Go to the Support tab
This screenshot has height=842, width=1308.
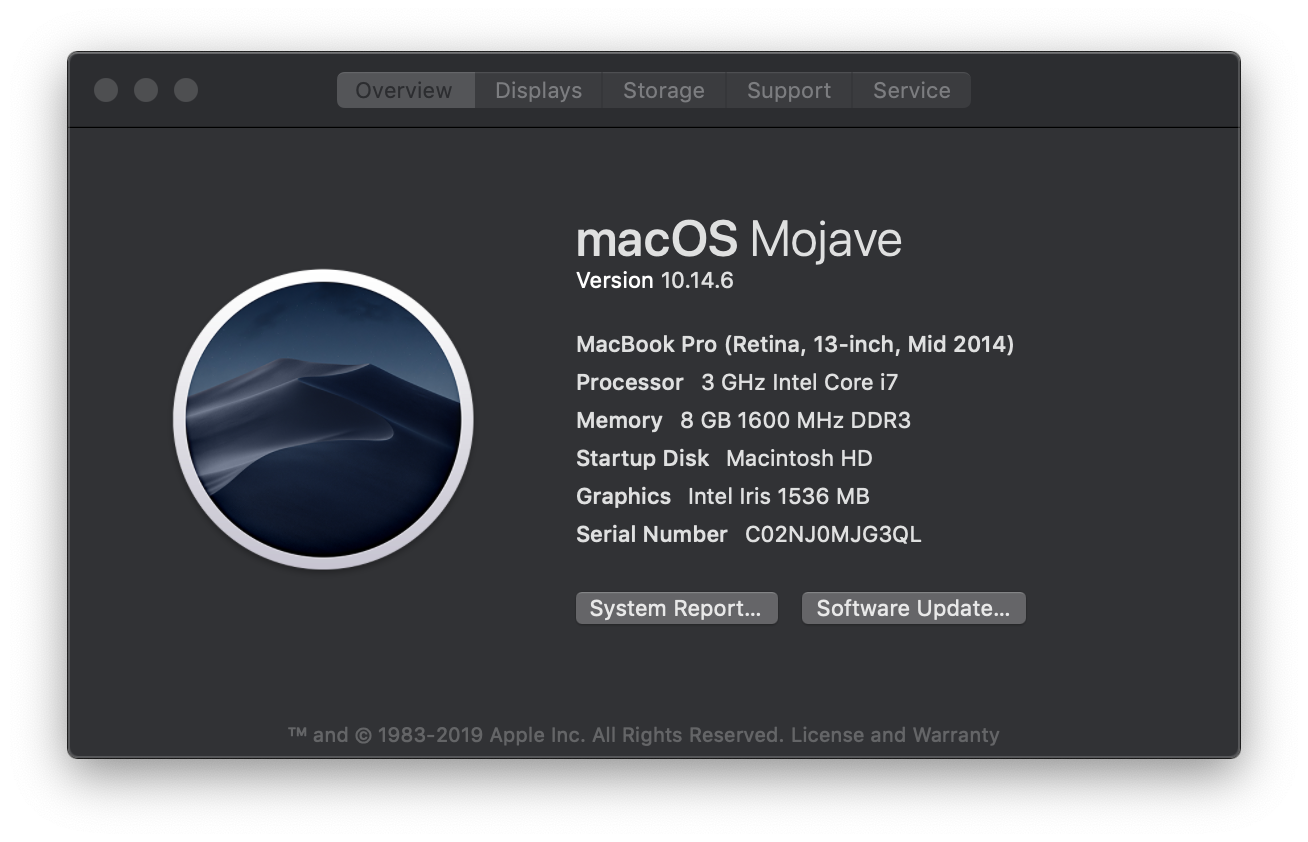click(788, 90)
